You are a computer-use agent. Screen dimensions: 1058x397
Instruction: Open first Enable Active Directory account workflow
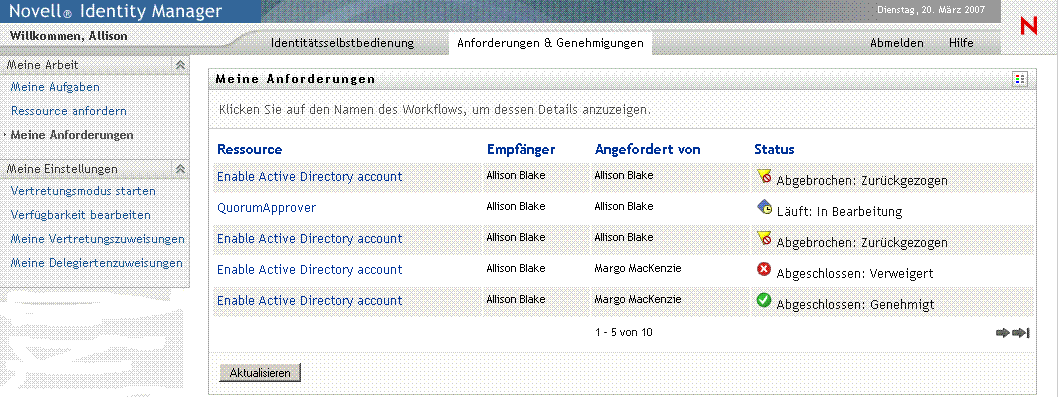310,177
